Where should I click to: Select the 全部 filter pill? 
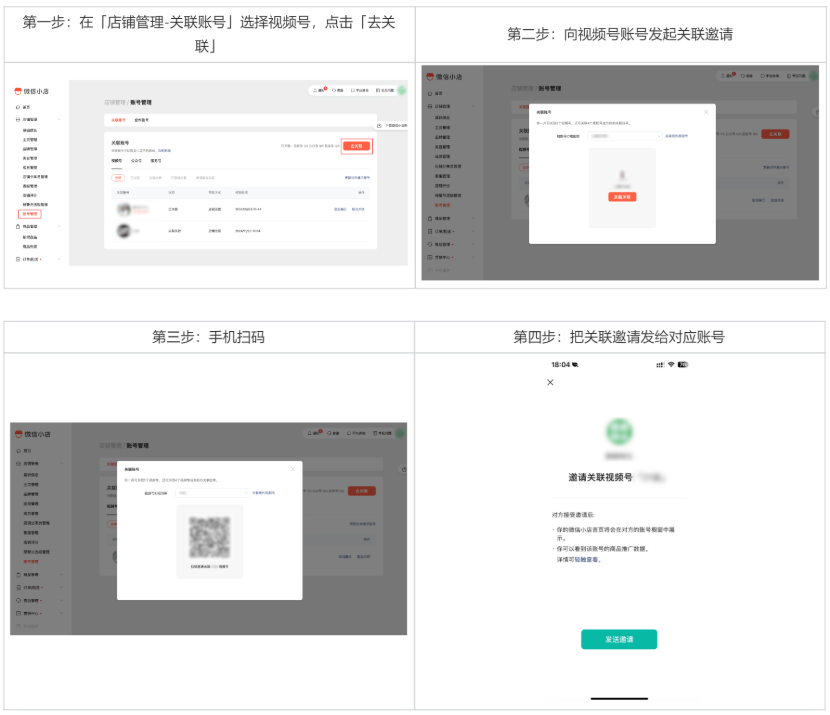tap(116, 179)
